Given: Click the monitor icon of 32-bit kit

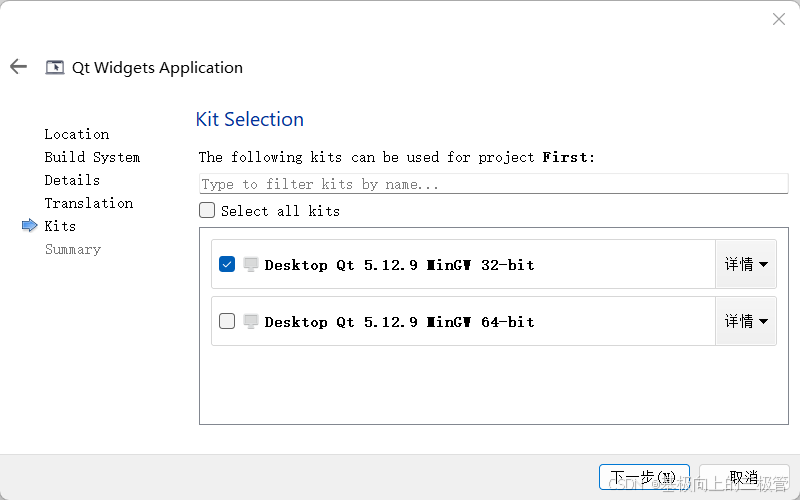Looking at the screenshot, I should 251,265.
